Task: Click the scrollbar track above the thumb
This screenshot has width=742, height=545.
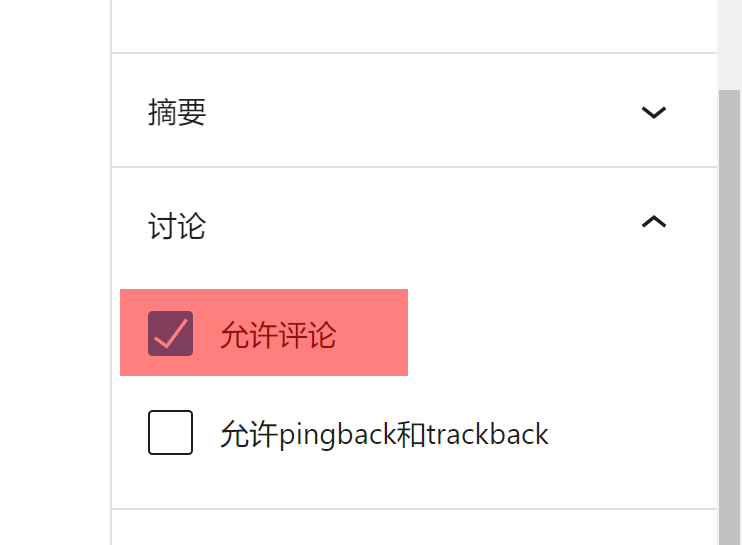Action: click(x=730, y=40)
